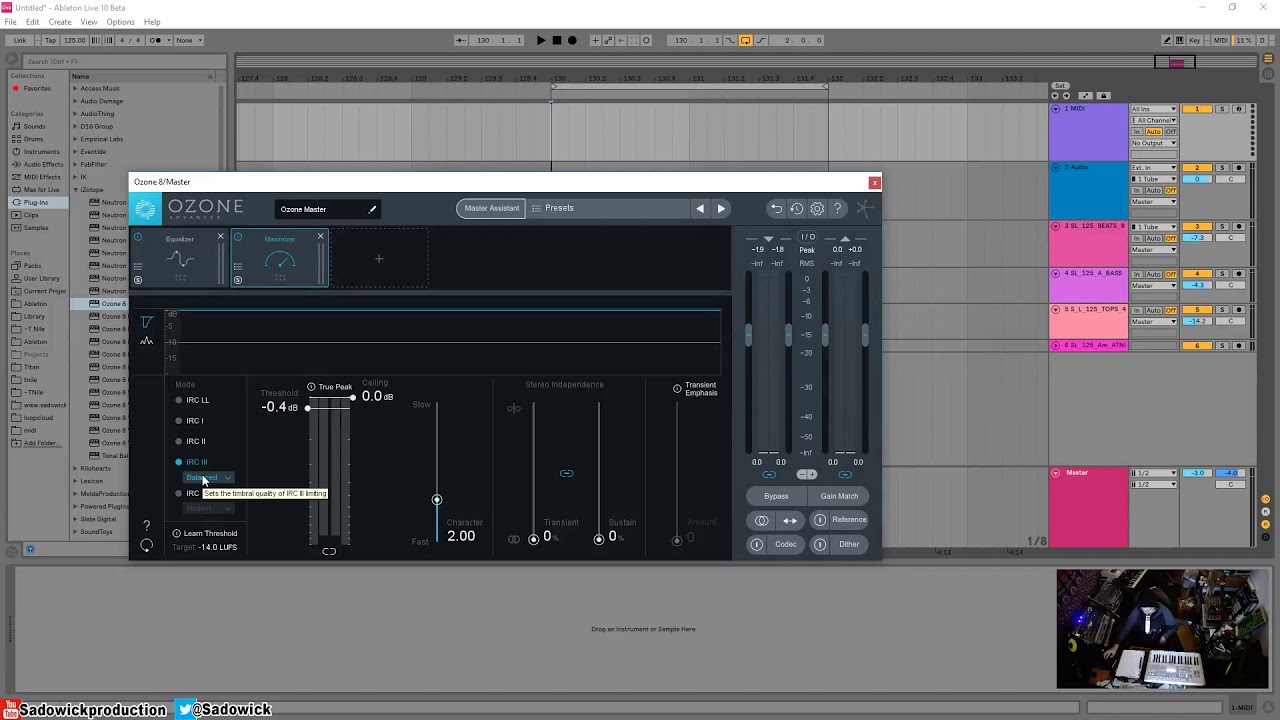1280x720 pixels.
Task: Click the link icon under threshold meters
Action: [329, 551]
